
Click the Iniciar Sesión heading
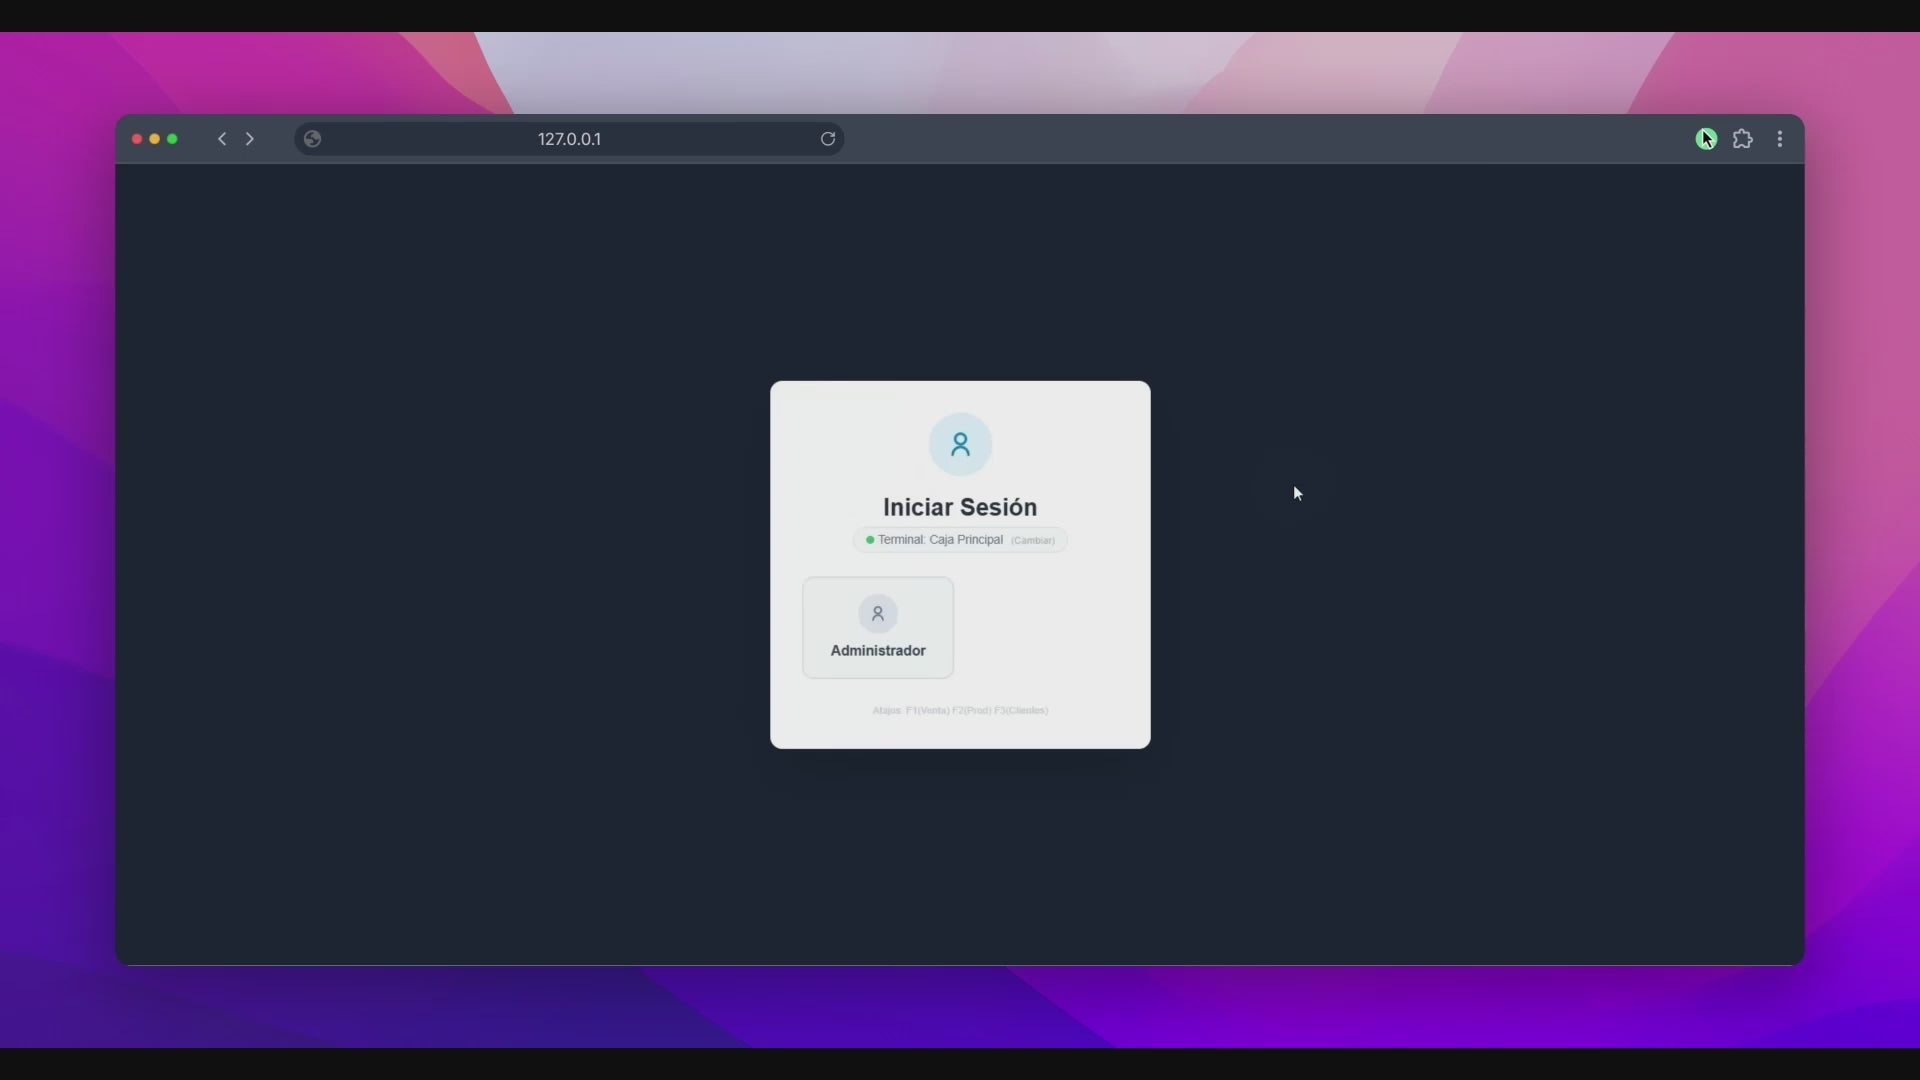(x=960, y=507)
